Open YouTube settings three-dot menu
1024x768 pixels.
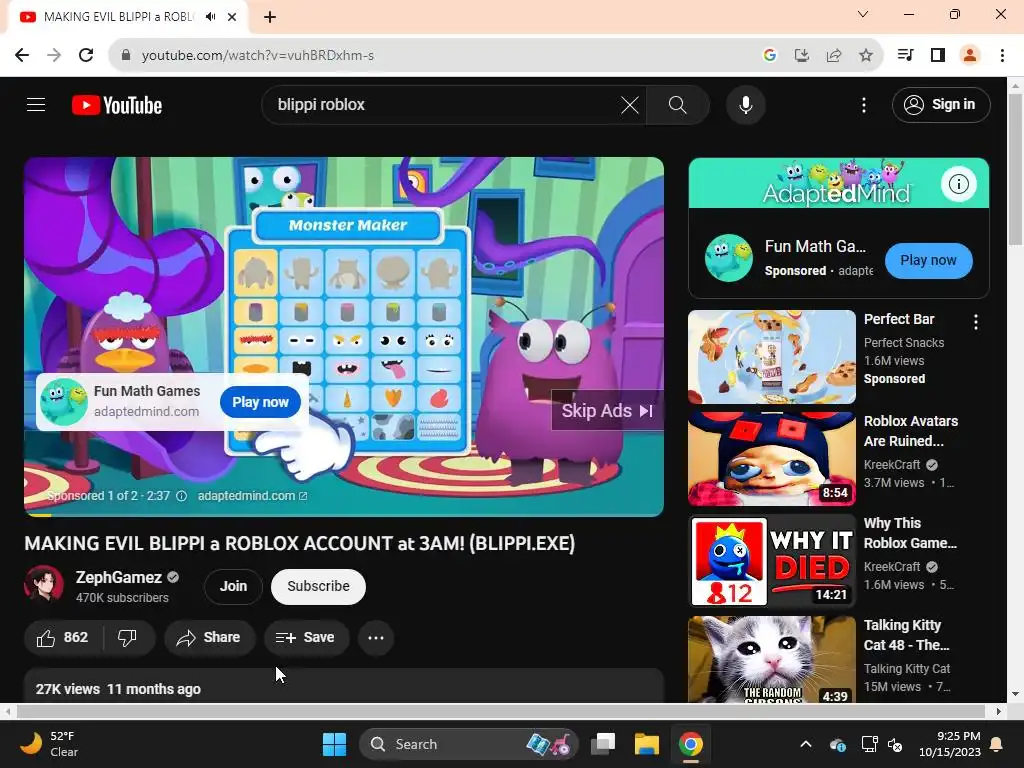pos(863,104)
